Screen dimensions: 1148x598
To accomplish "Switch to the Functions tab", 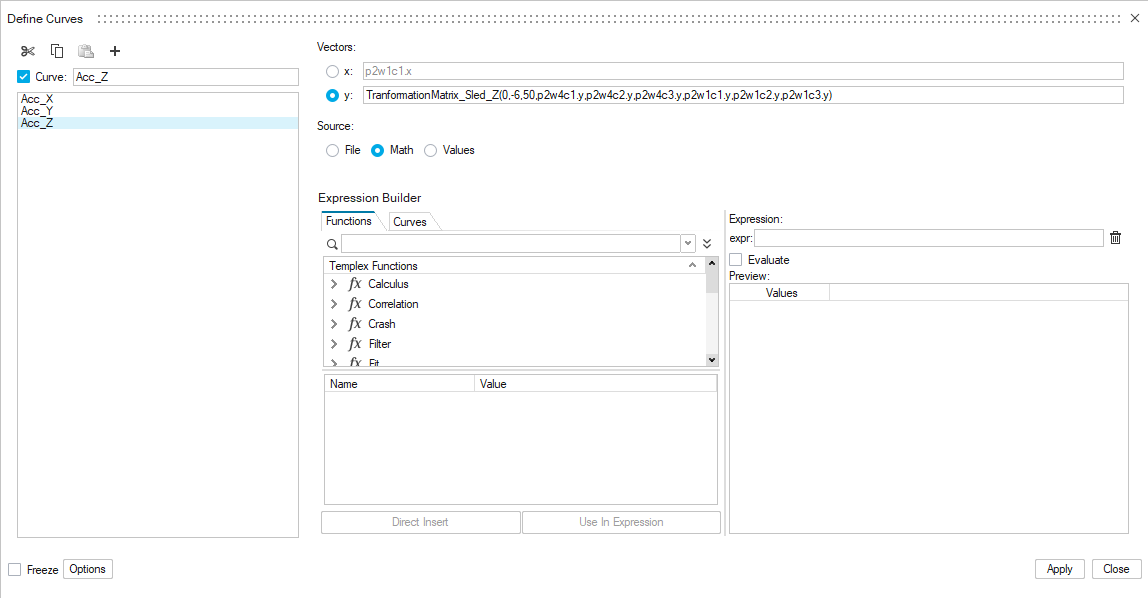I will coord(348,221).
